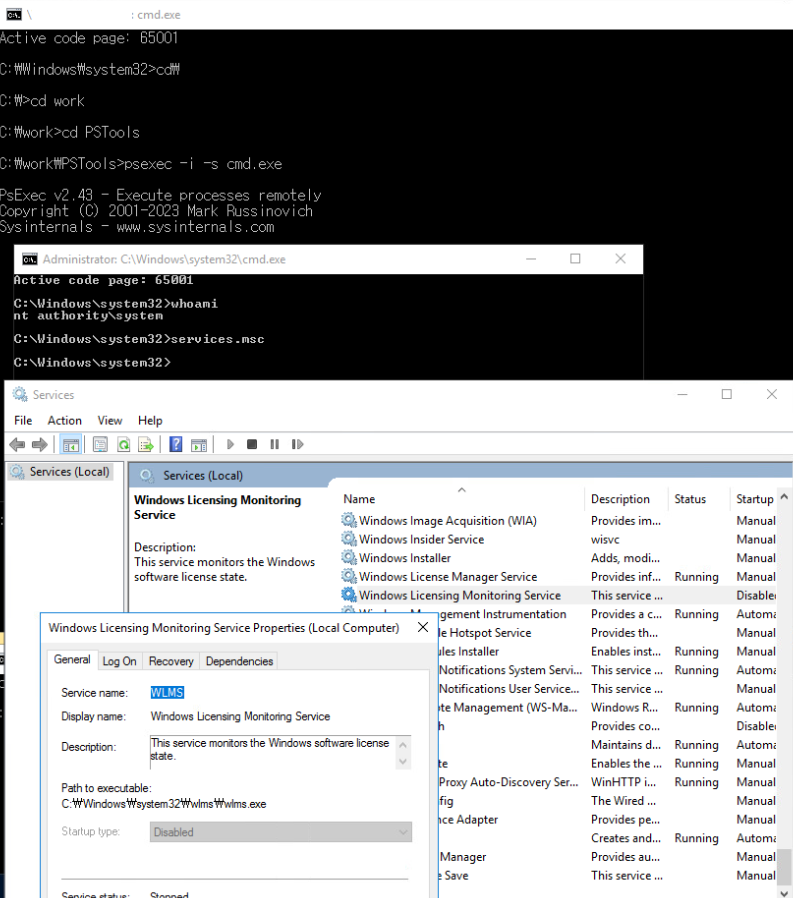Open the Help menu in Services
Screen dimensions: 793x898
point(150,420)
